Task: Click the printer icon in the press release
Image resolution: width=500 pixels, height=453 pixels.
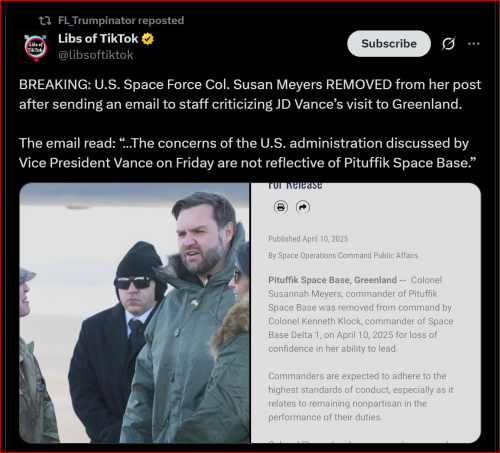Action: (x=281, y=207)
